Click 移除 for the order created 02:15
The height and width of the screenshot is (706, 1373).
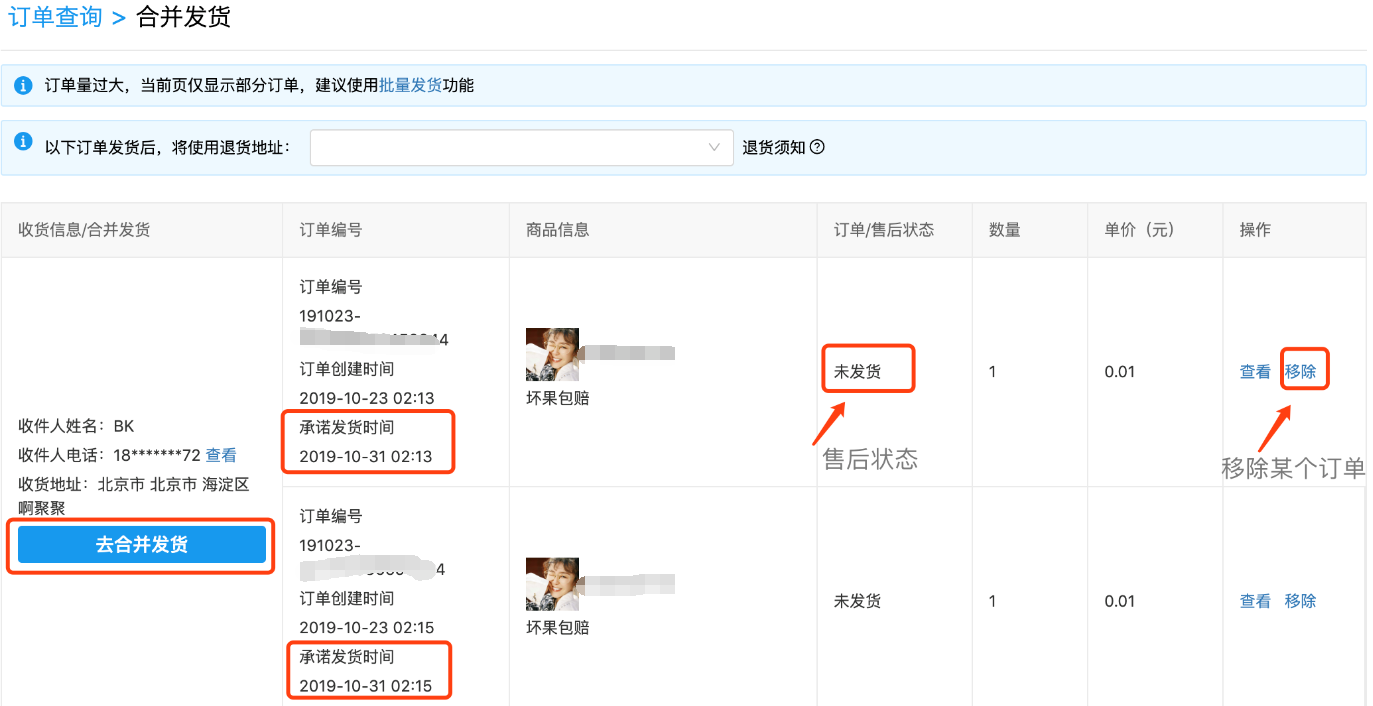1300,601
